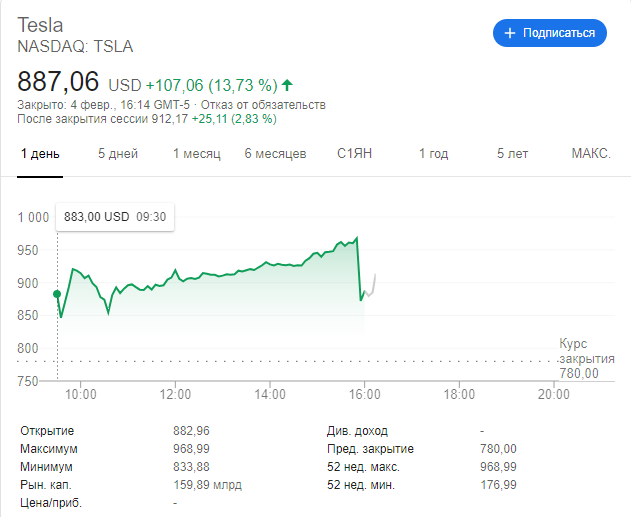Click the Рын. кап. row value 159,89 млрд
The image size is (631, 517).
(208, 485)
